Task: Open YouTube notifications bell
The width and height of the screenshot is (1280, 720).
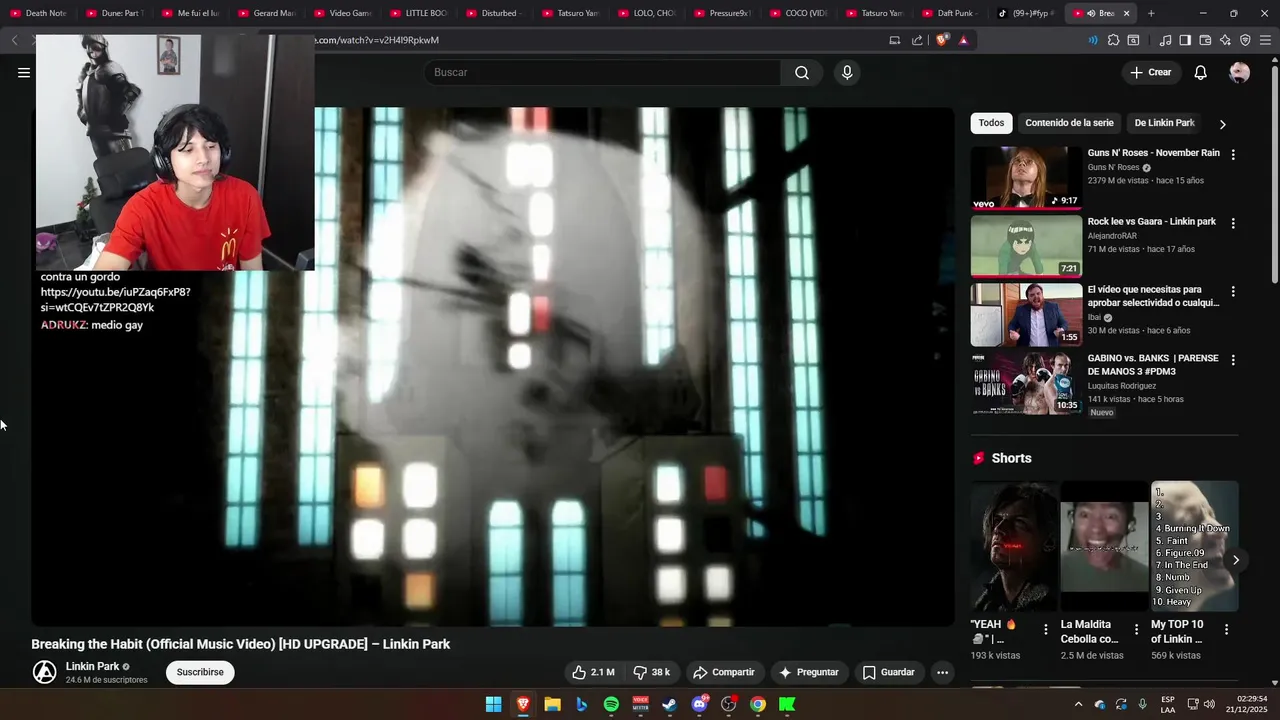Action: (1200, 72)
